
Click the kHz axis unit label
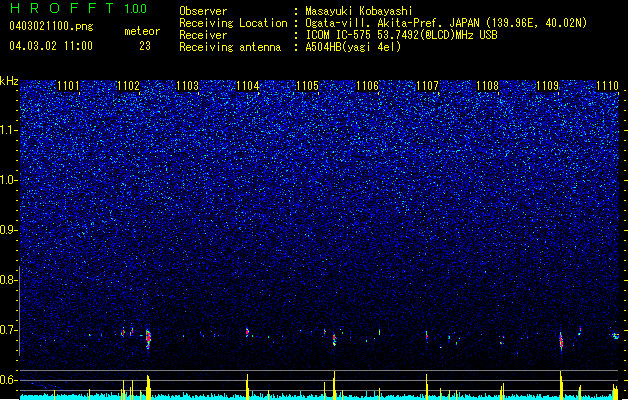pyautogui.click(x=9, y=81)
